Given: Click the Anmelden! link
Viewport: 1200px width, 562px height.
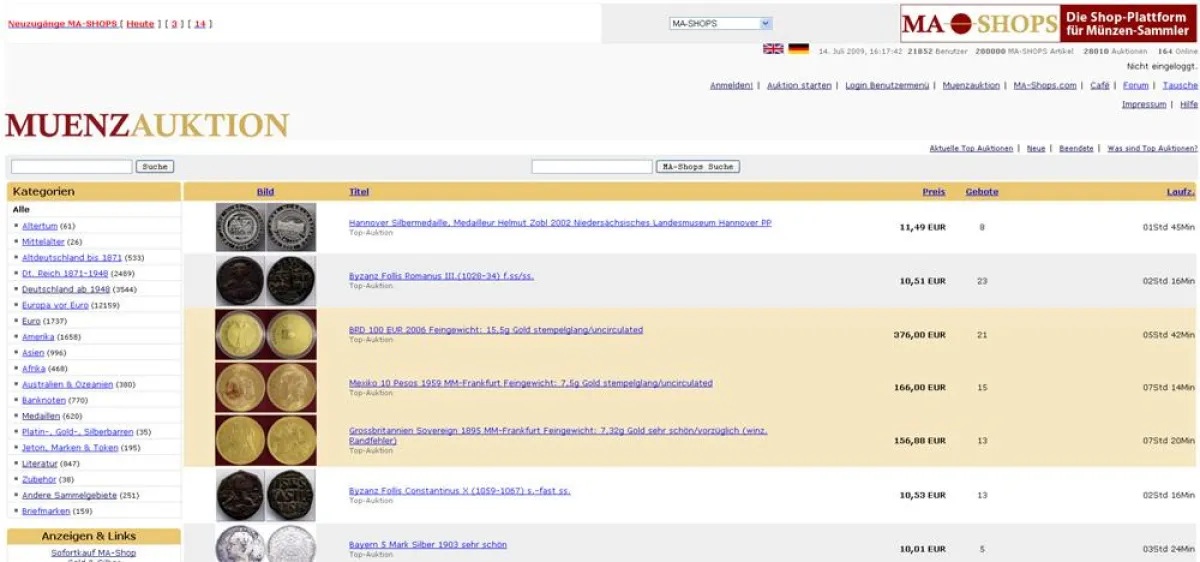Looking at the screenshot, I should (731, 85).
